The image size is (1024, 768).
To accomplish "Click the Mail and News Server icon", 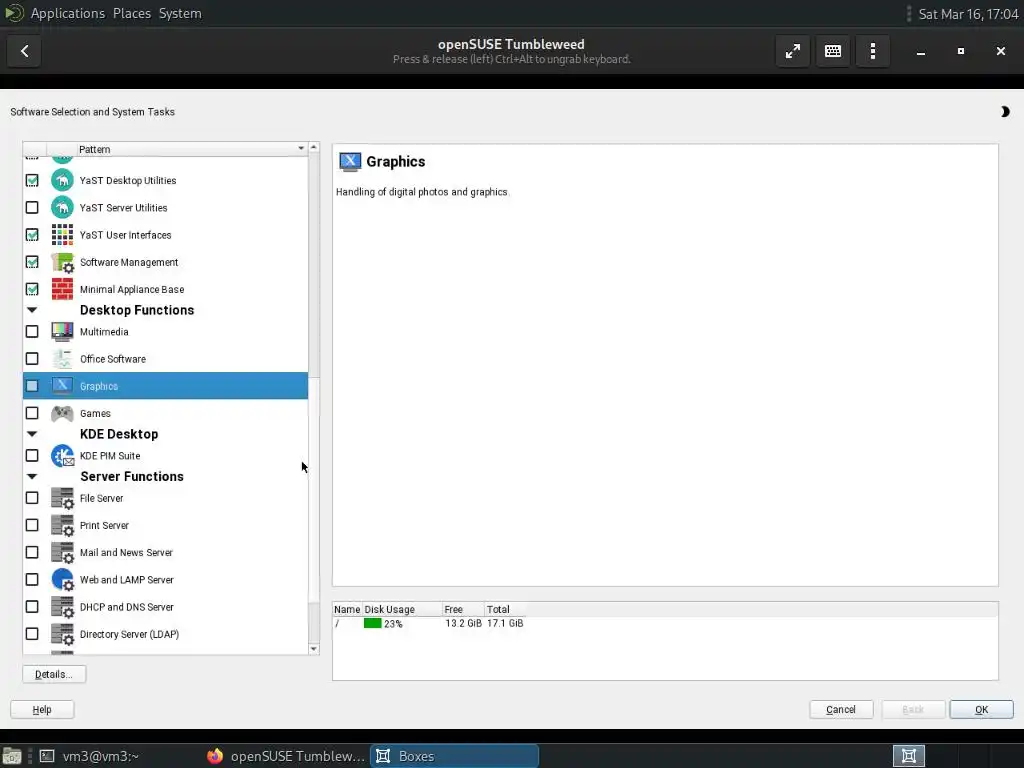I will pyautogui.click(x=62, y=552).
